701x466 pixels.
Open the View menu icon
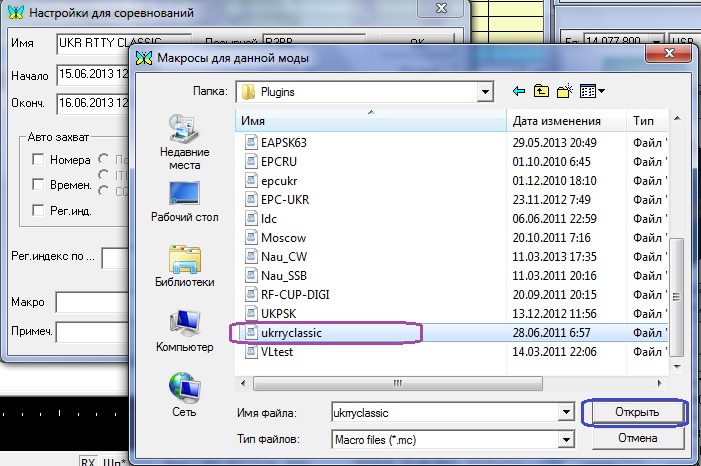(591, 91)
